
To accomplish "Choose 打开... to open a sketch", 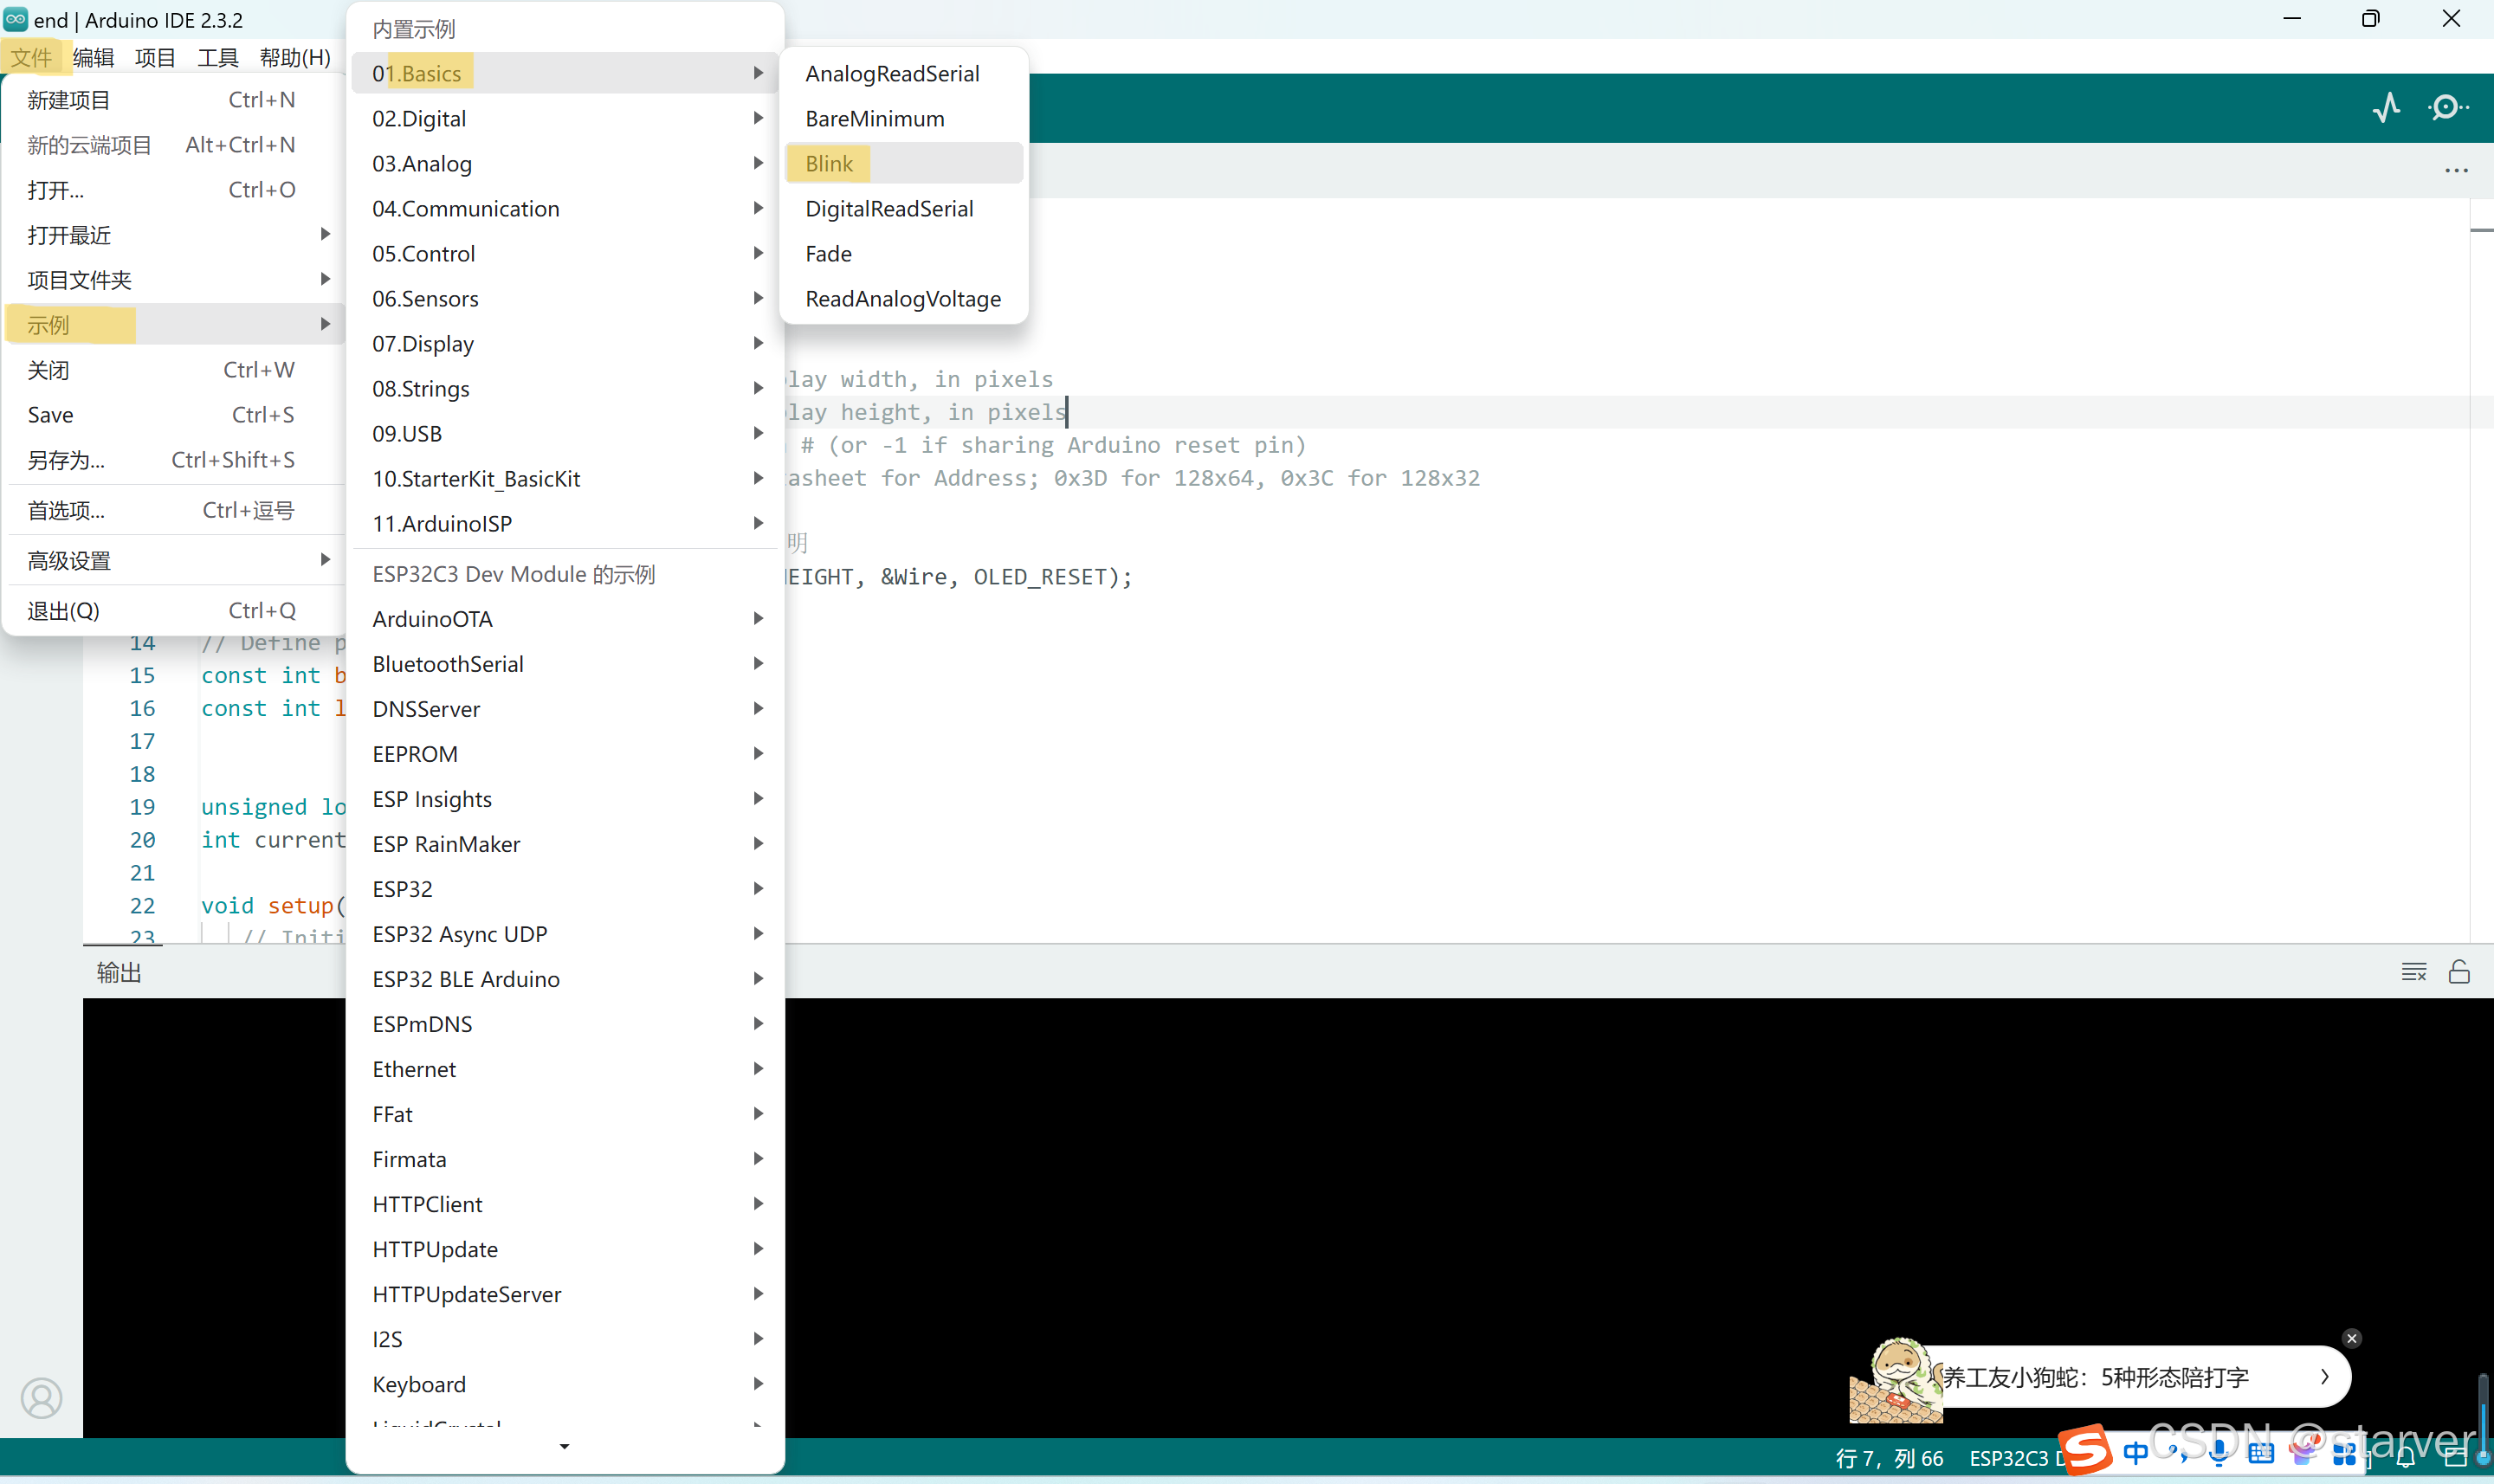I will tap(174, 190).
